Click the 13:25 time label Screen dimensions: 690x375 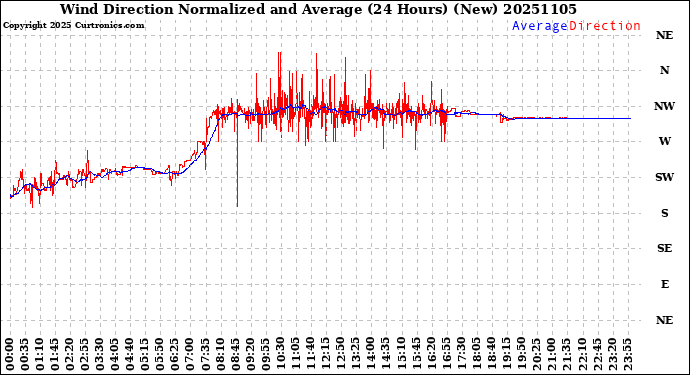pos(356,355)
